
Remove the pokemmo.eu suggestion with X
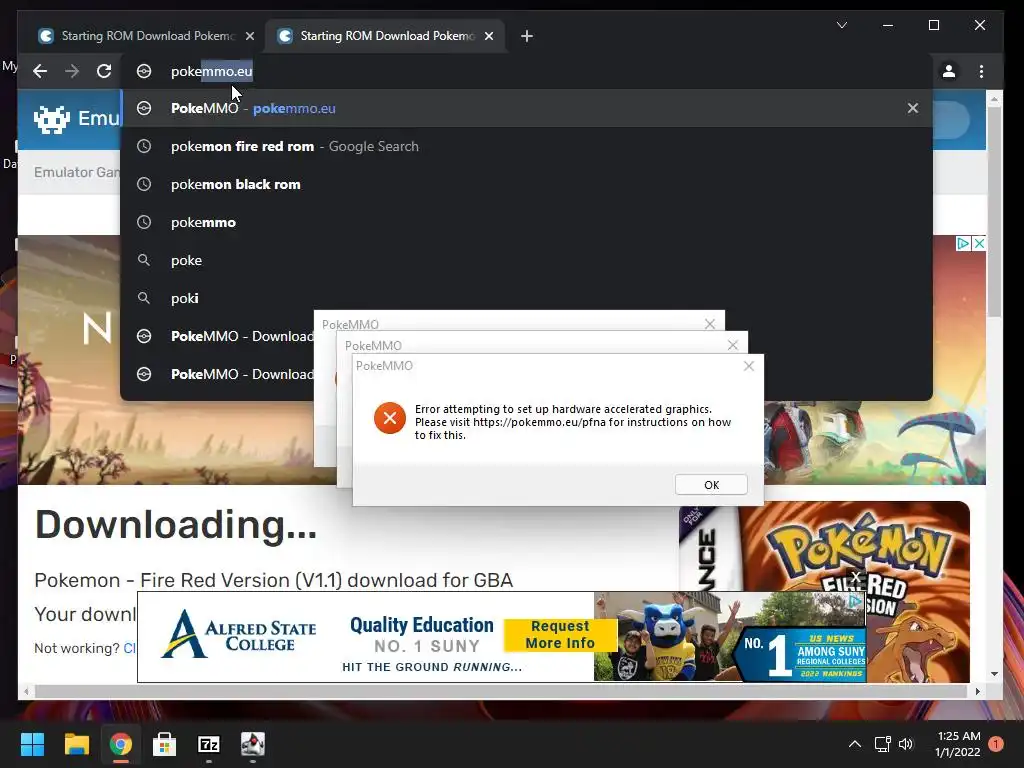913,108
